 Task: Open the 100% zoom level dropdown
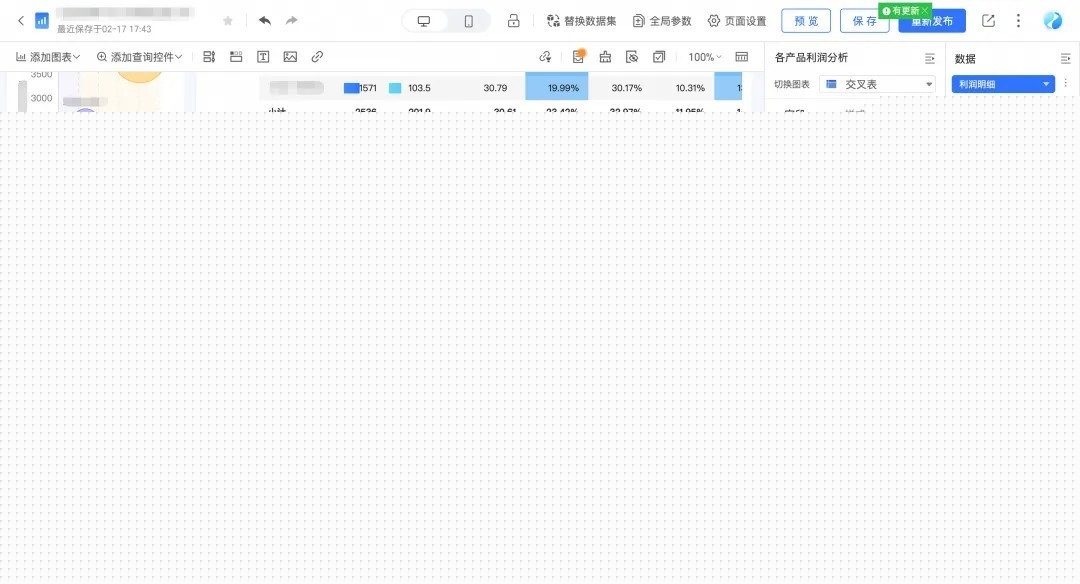705,57
